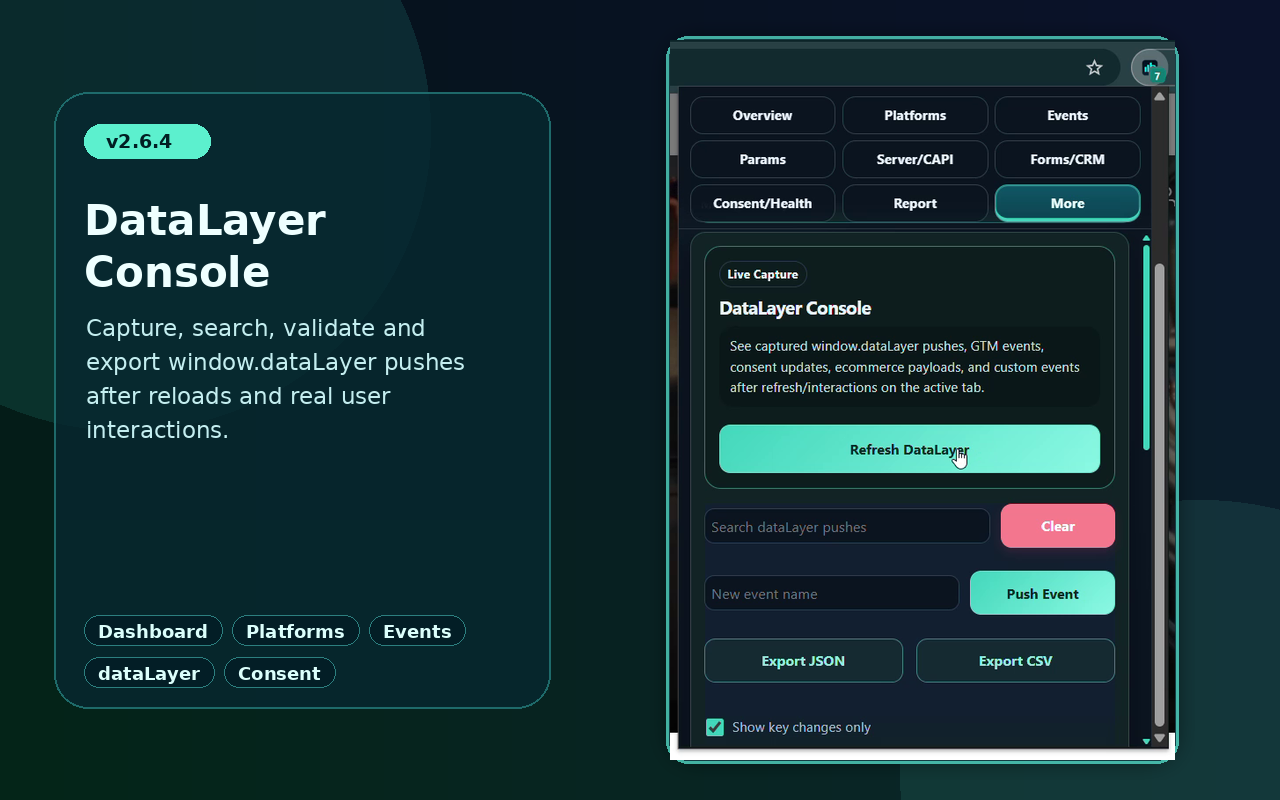Export captured data as JSON
The height and width of the screenshot is (800, 1280).
click(x=803, y=660)
